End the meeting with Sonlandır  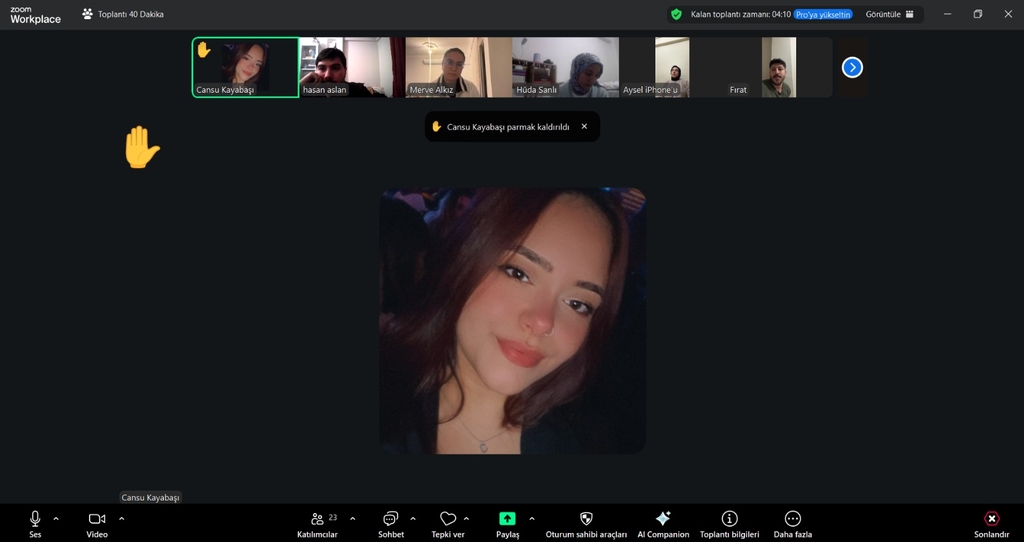991,519
